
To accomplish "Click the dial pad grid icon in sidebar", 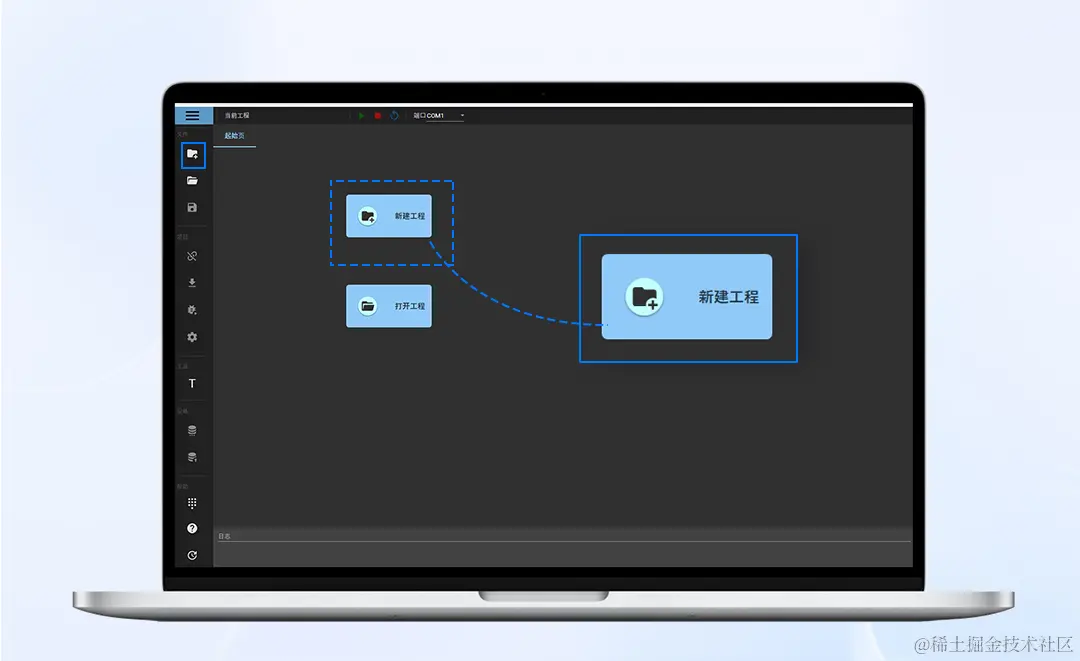I will point(192,503).
